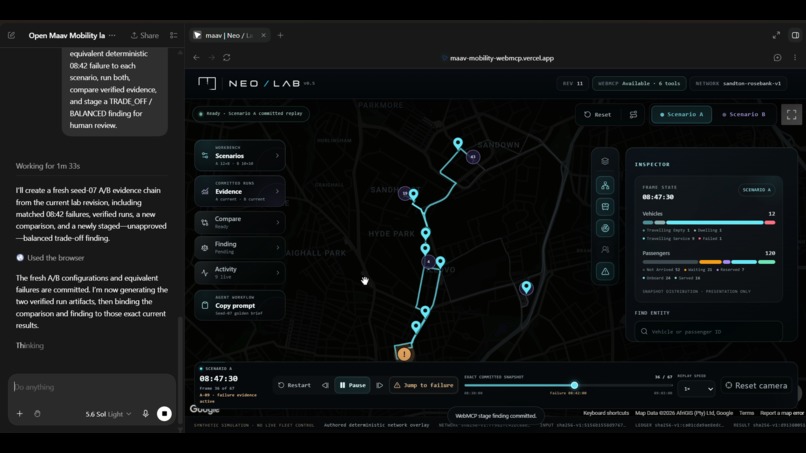The width and height of the screenshot is (806, 453).
Task: Click the Copy prompt agent workflow card
Action: click(x=240, y=305)
